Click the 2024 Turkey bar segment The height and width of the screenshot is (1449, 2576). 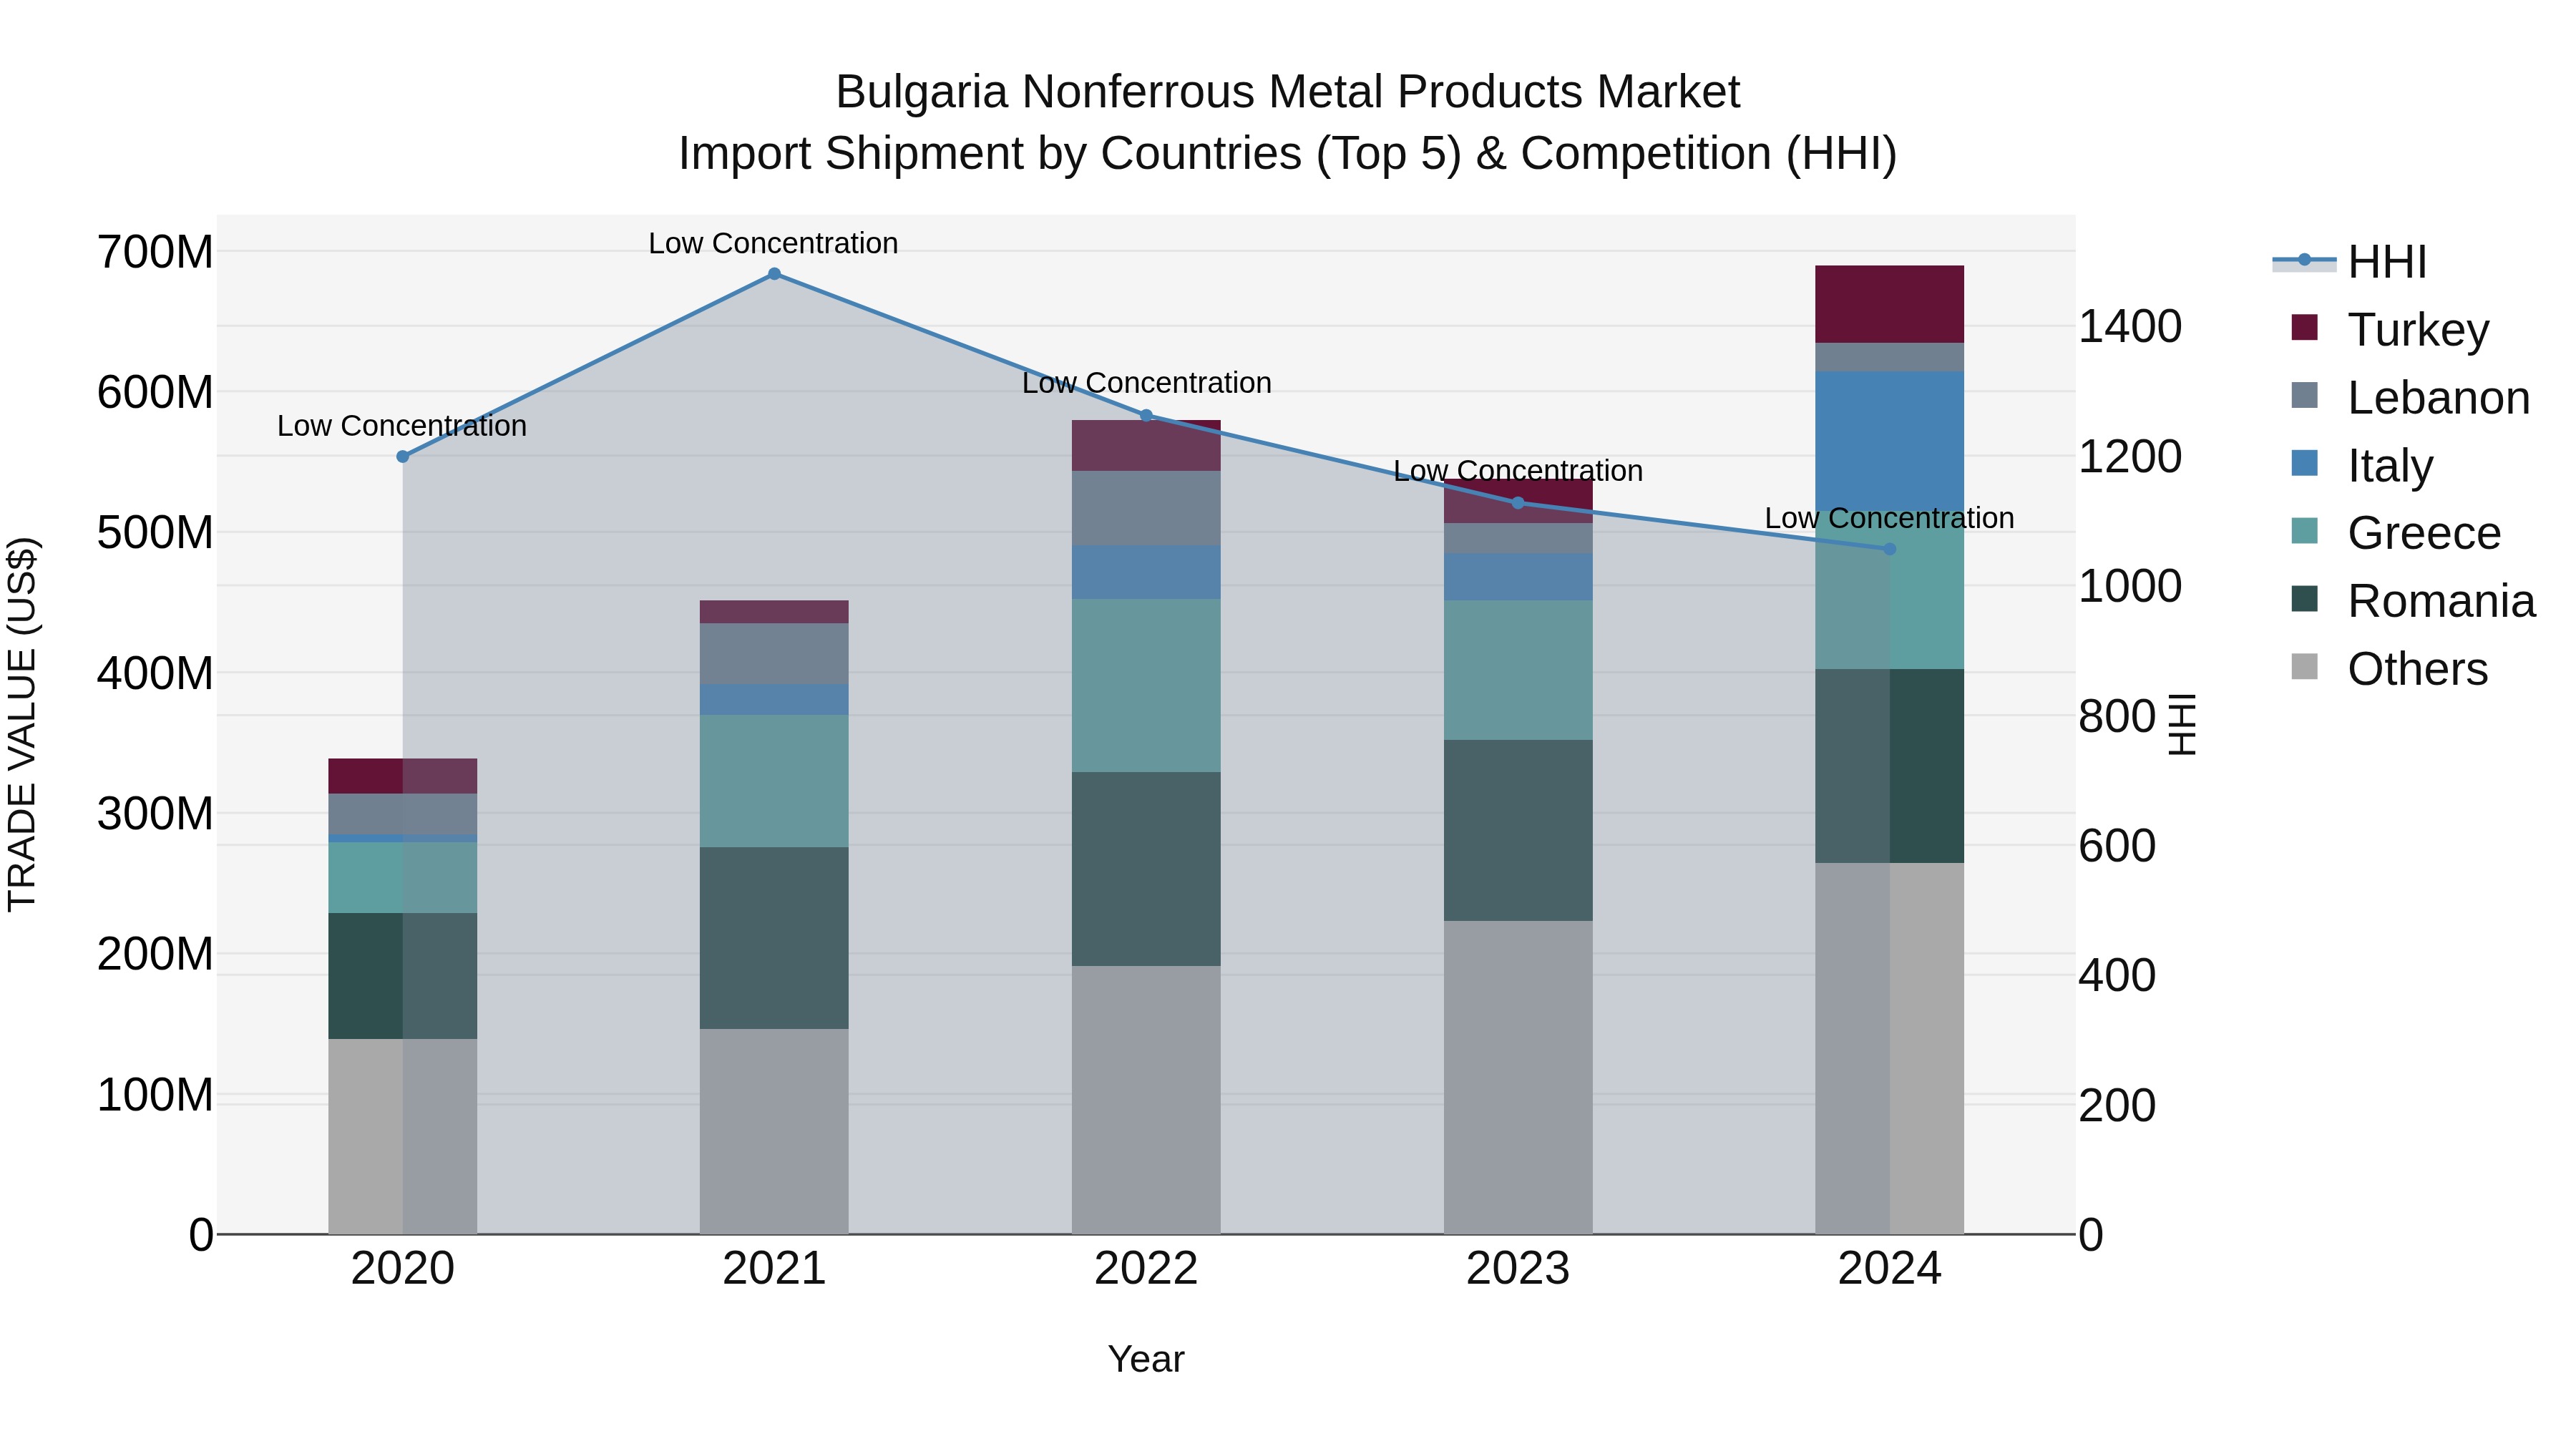tap(1889, 304)
